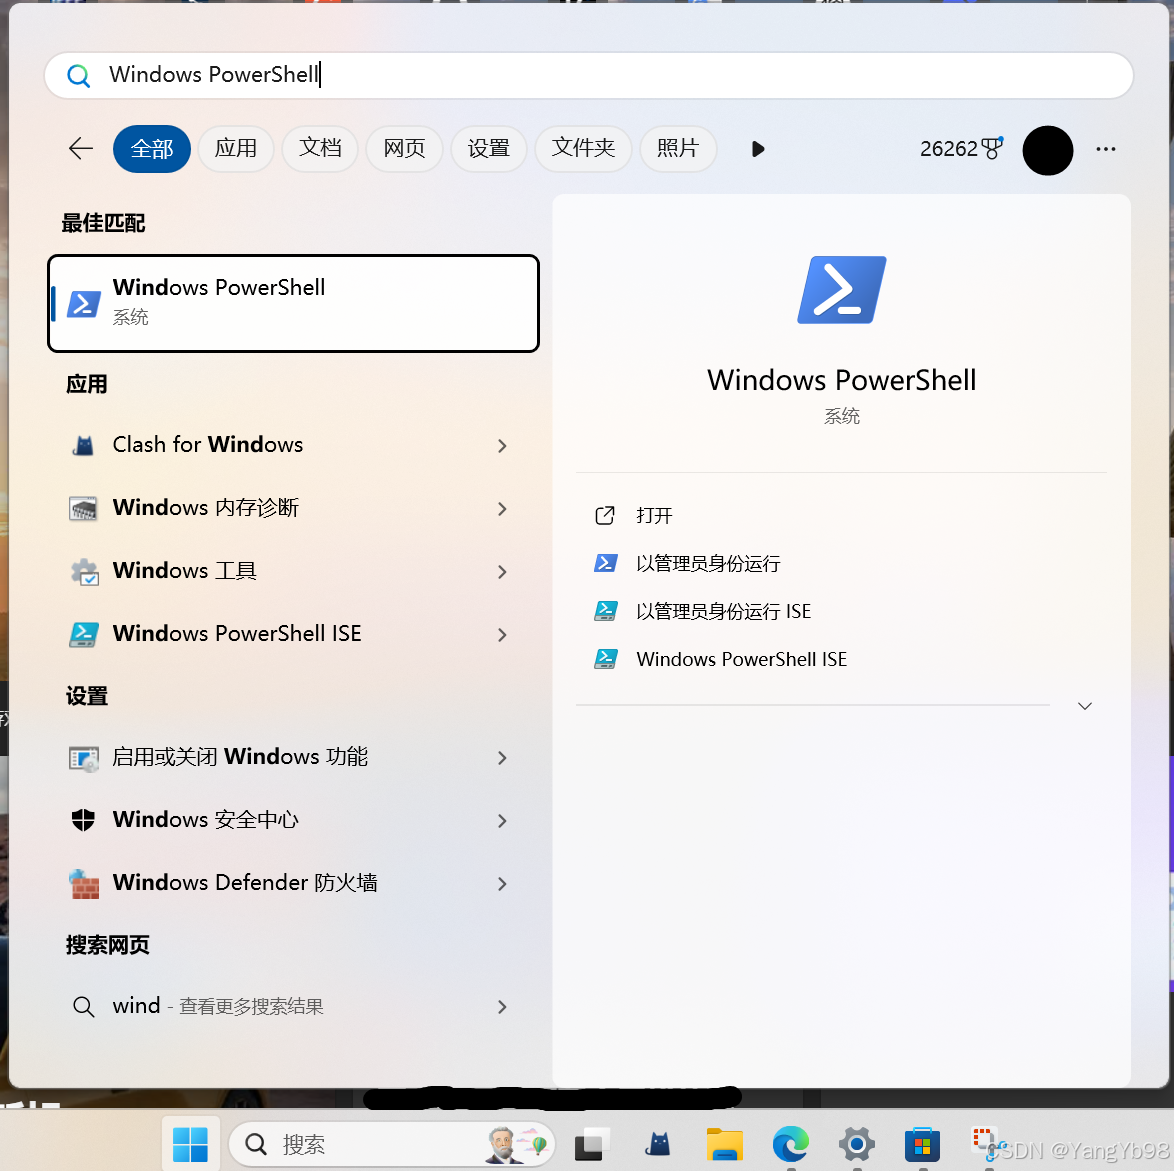Choose 以管理员身份运行 action
1174x1171 pixels.
click(x=708, y=563)
